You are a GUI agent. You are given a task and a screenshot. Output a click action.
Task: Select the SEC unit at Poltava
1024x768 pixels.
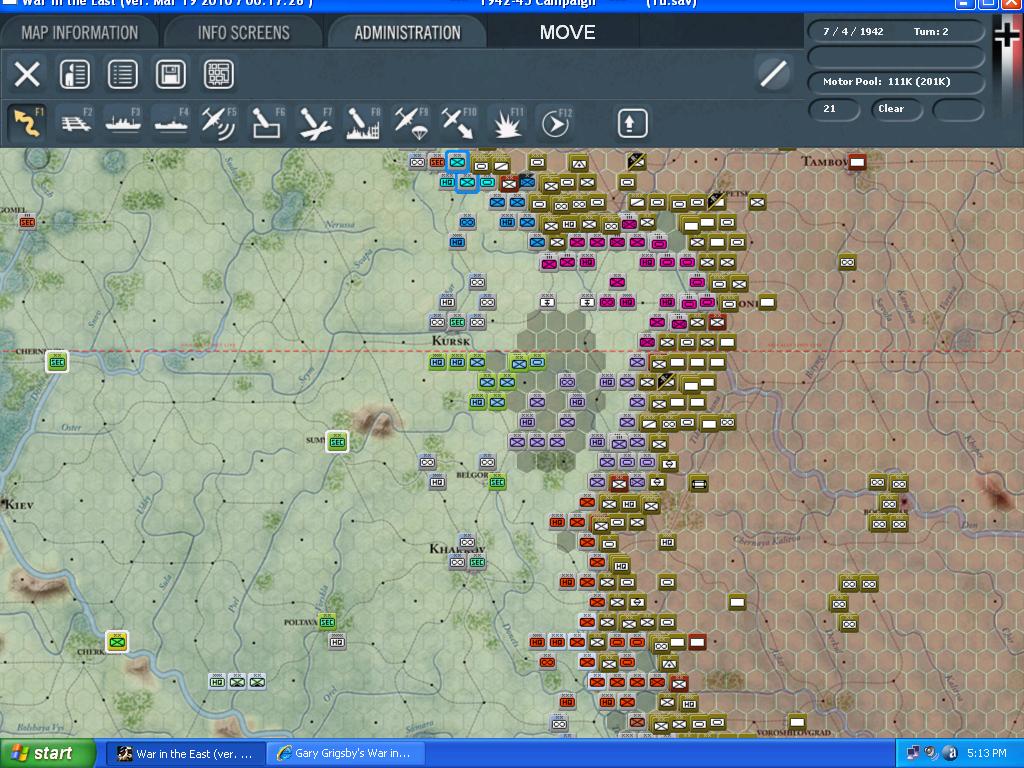coord(327,622)
